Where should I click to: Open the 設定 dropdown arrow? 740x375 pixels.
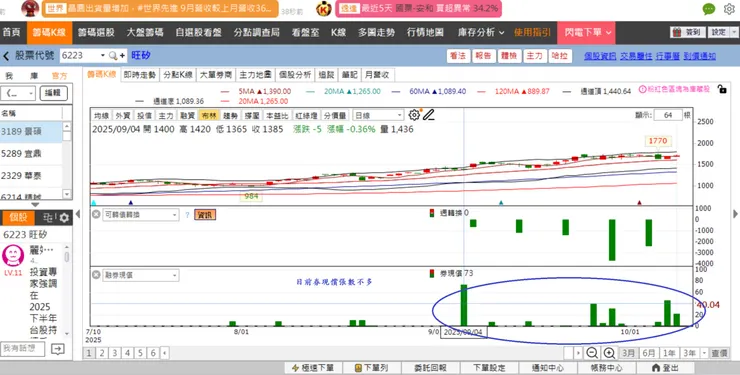735,32
